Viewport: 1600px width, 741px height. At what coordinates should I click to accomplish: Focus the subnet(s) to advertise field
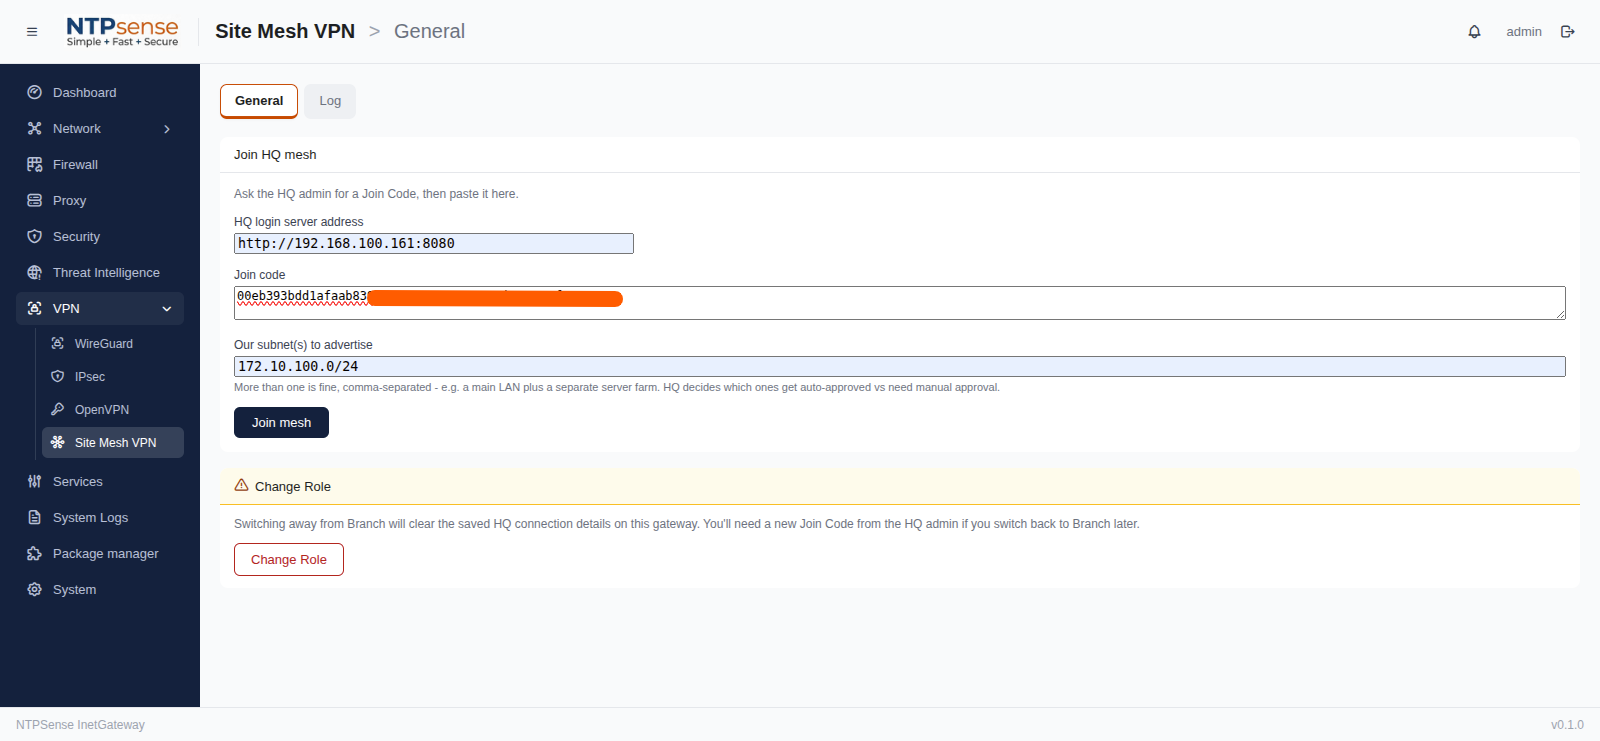tap(900, 367)
